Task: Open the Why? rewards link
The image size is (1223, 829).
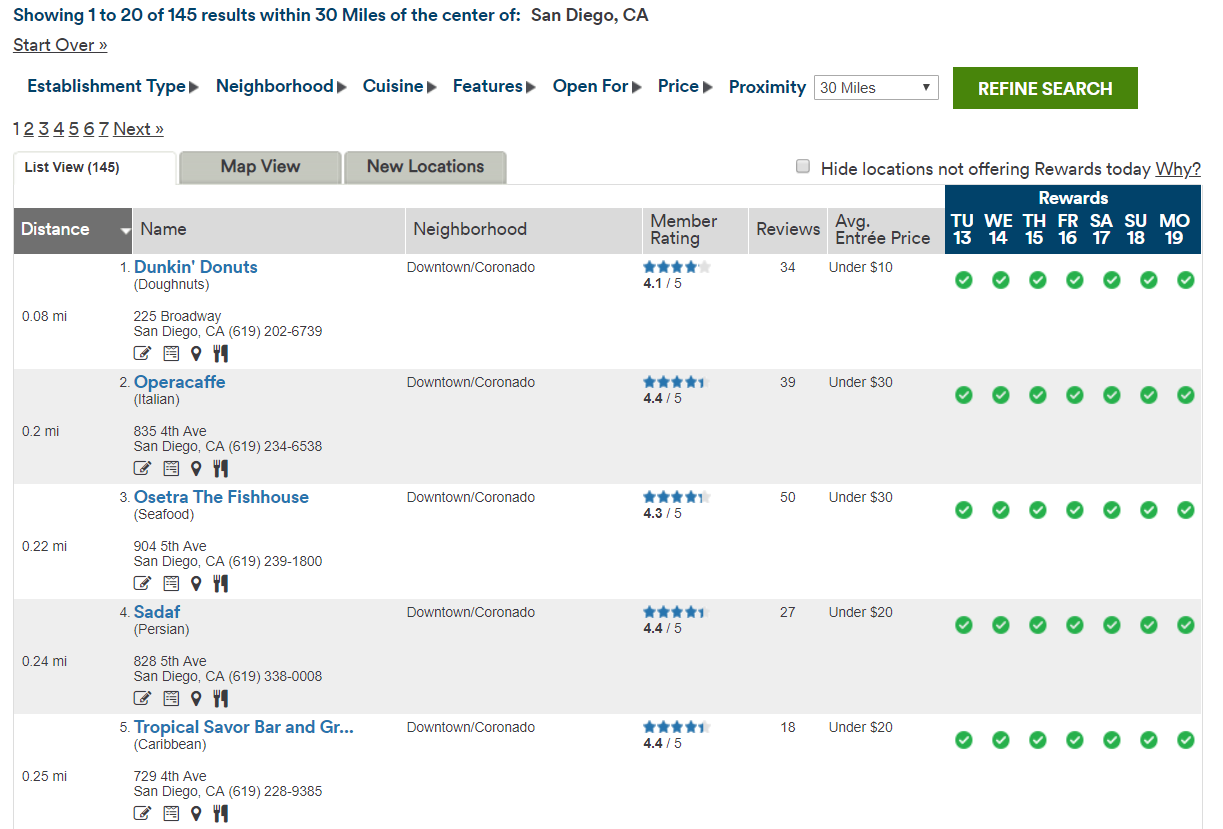Action: click(x=1178, y=169)
